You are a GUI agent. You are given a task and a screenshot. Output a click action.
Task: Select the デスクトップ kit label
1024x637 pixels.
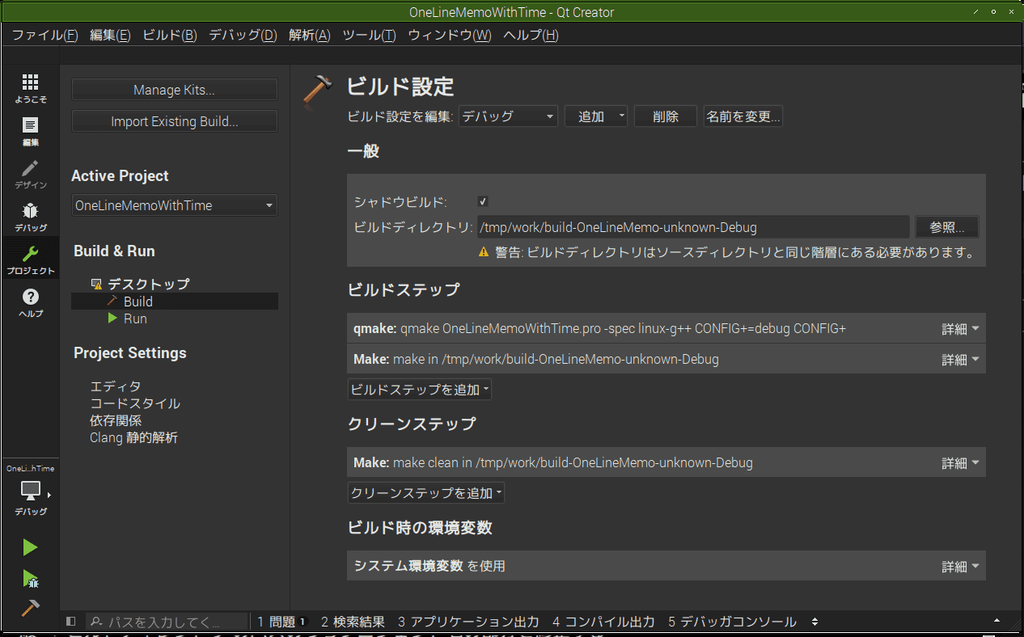point(148,284)
